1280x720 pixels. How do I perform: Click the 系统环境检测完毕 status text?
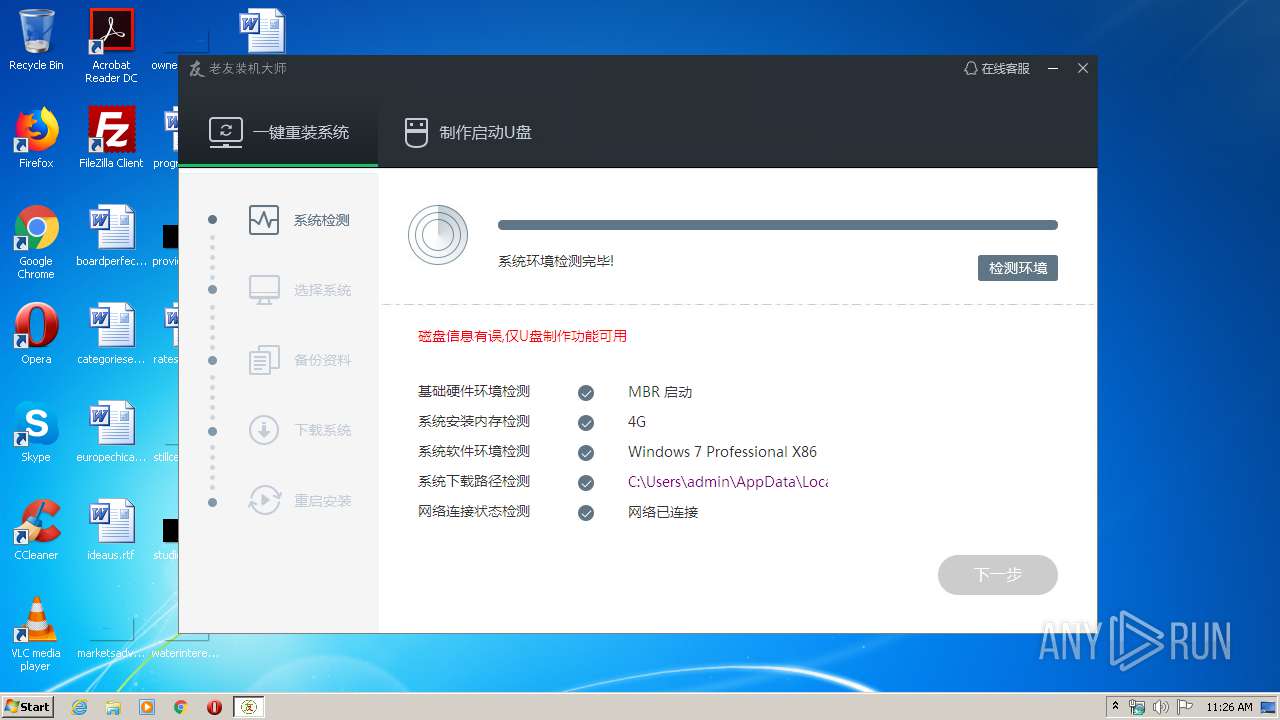(x=556, y=261)
